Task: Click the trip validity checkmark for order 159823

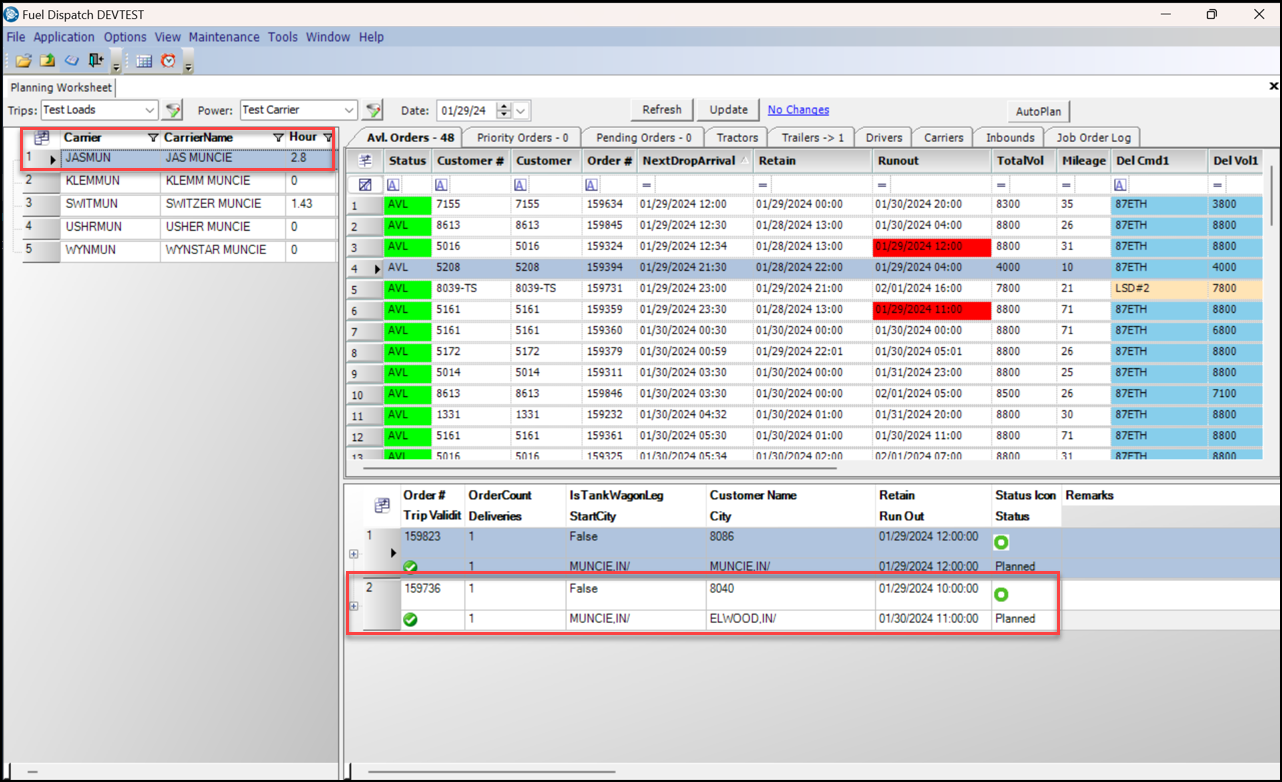Action: click(x=410, y=567)
